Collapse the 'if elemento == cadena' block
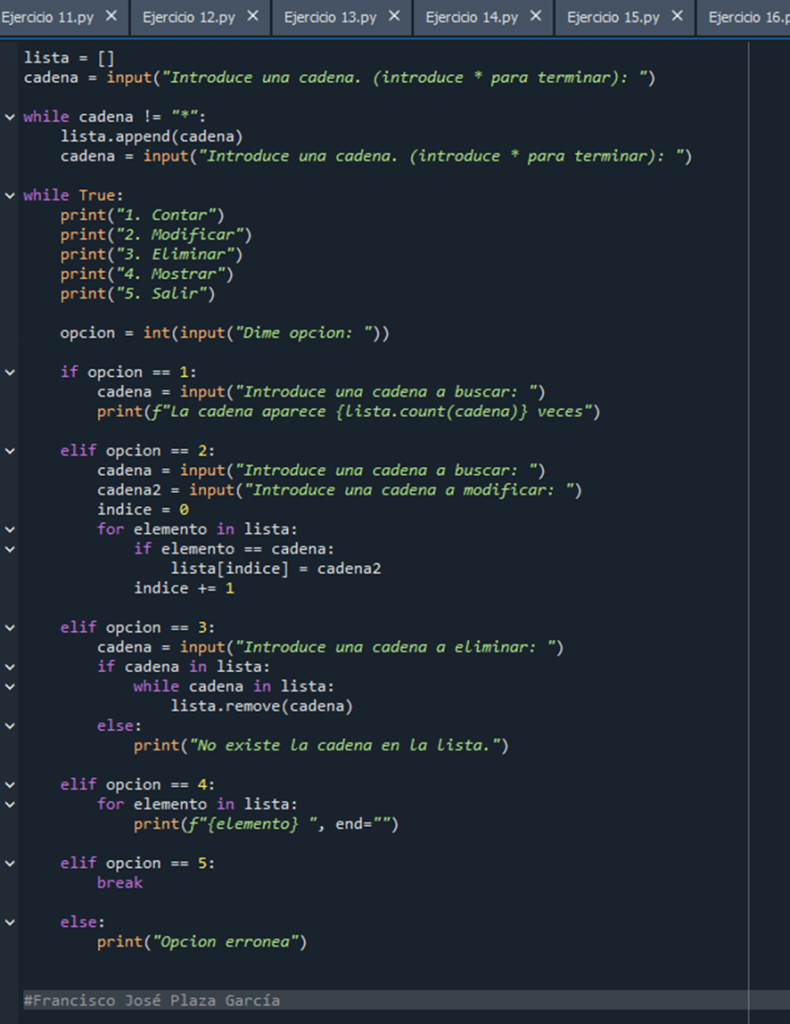Viewport: 790px width, 1024px height. click(x=10, y=549)
